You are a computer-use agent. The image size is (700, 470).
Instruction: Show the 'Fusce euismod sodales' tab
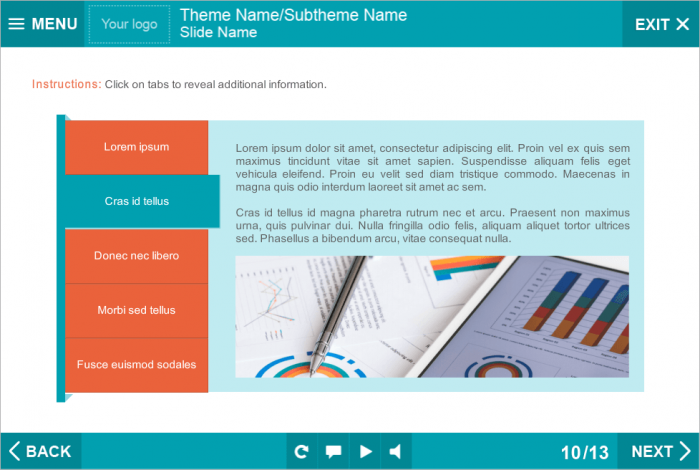137,365
